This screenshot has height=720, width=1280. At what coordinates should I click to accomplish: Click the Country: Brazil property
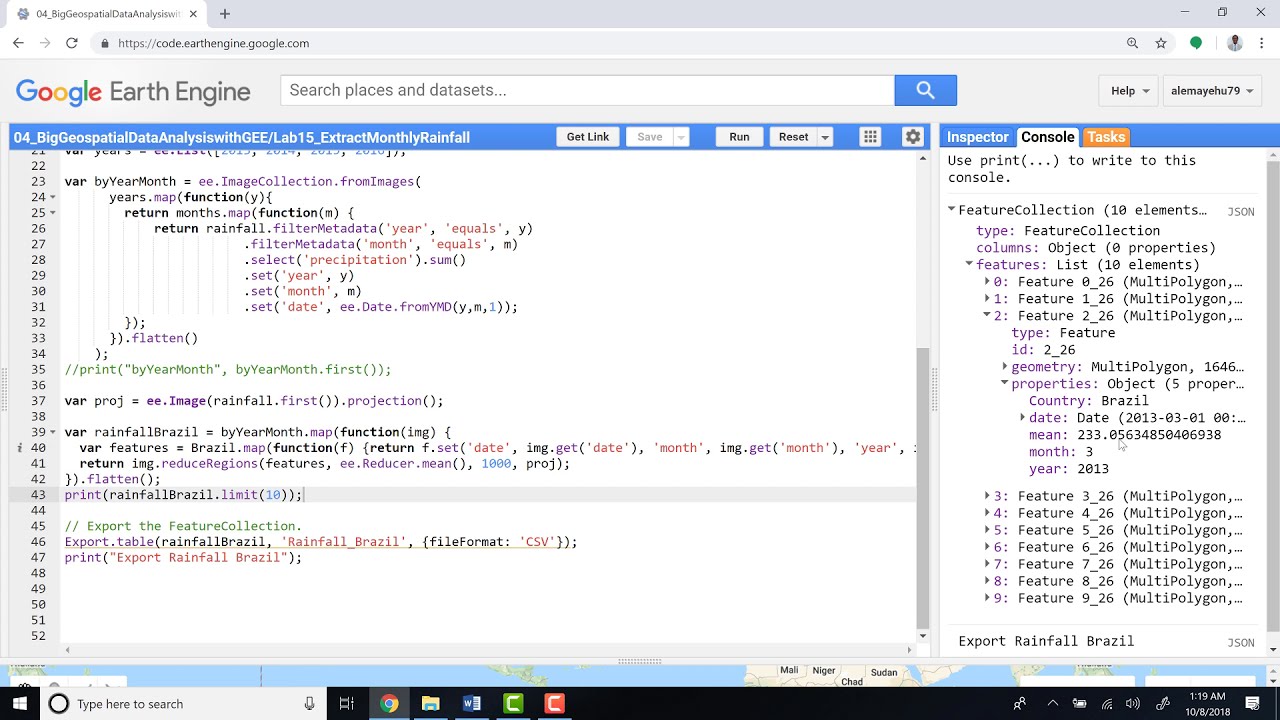click(x=1088, y=401)
